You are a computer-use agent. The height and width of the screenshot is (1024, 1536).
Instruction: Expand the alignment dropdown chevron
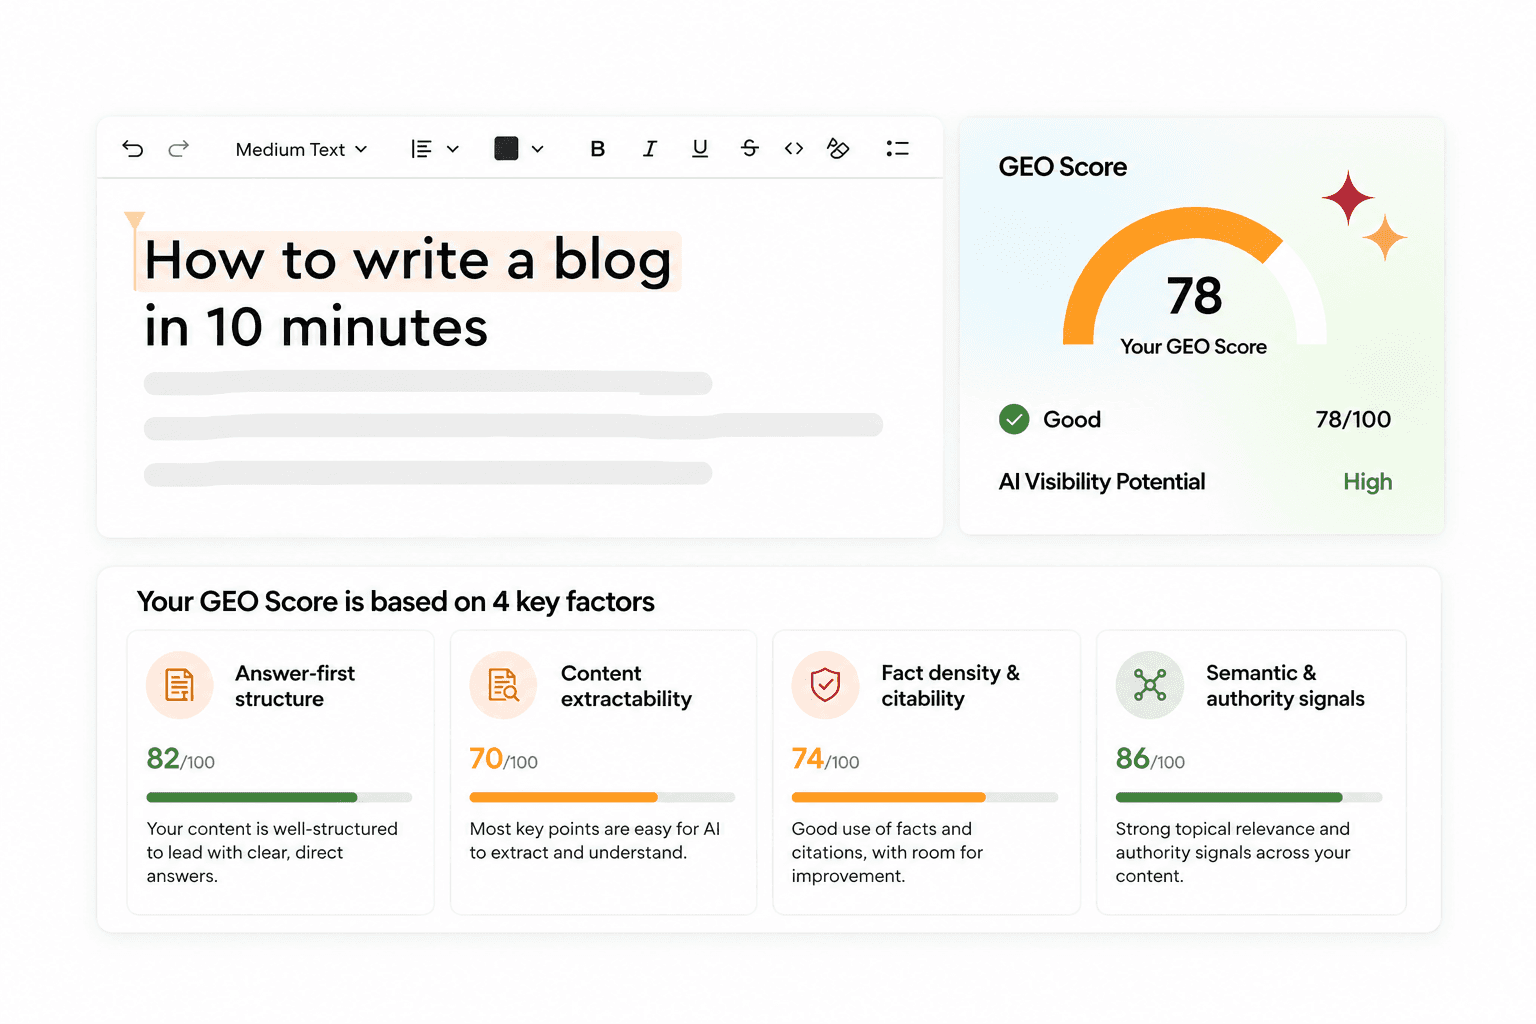[x=453, y=149]
